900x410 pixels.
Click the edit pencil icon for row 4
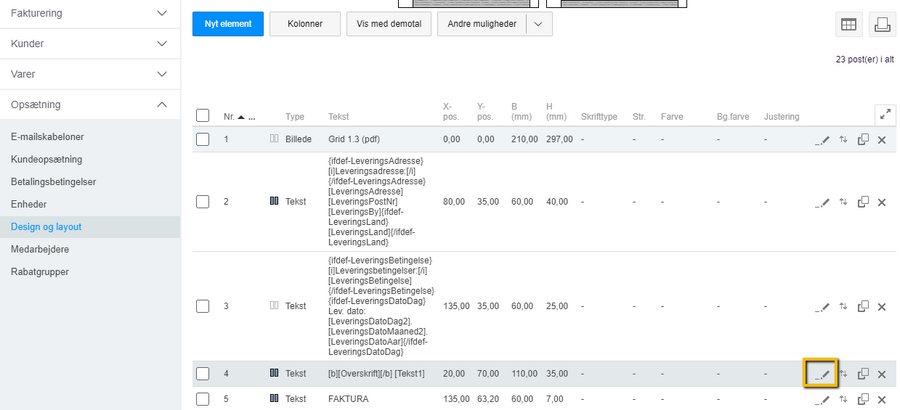[x=822, y=374]
